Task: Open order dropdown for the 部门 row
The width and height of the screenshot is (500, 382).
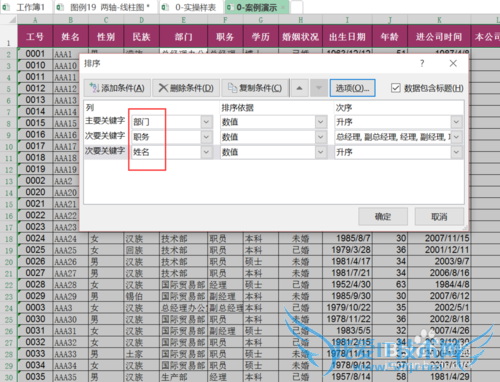Action: pyautogui.click(x=456, y=122)
